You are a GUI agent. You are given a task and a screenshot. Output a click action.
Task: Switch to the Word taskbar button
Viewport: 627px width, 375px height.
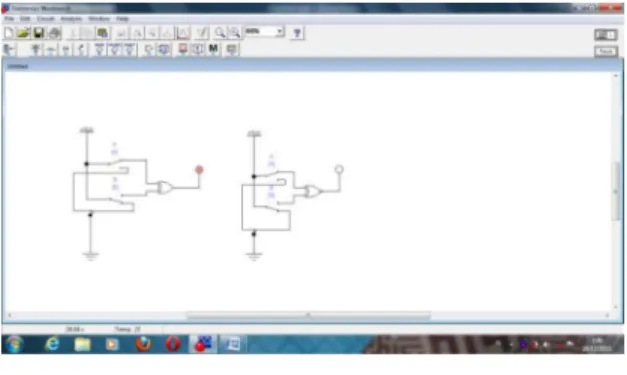(x=233, y=344)
